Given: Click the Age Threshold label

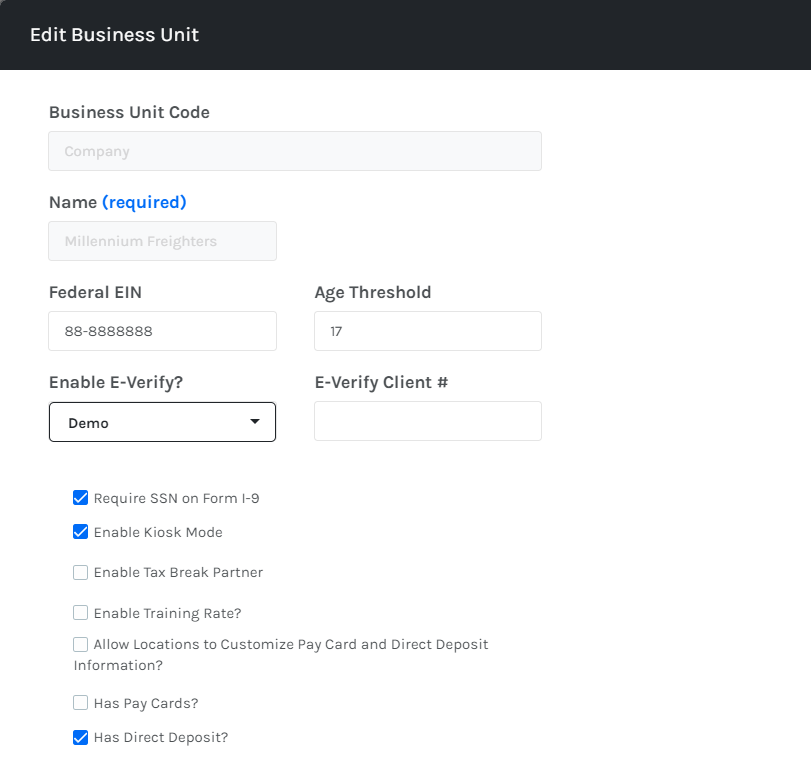Looking at the screenshot, I should 373,293.
